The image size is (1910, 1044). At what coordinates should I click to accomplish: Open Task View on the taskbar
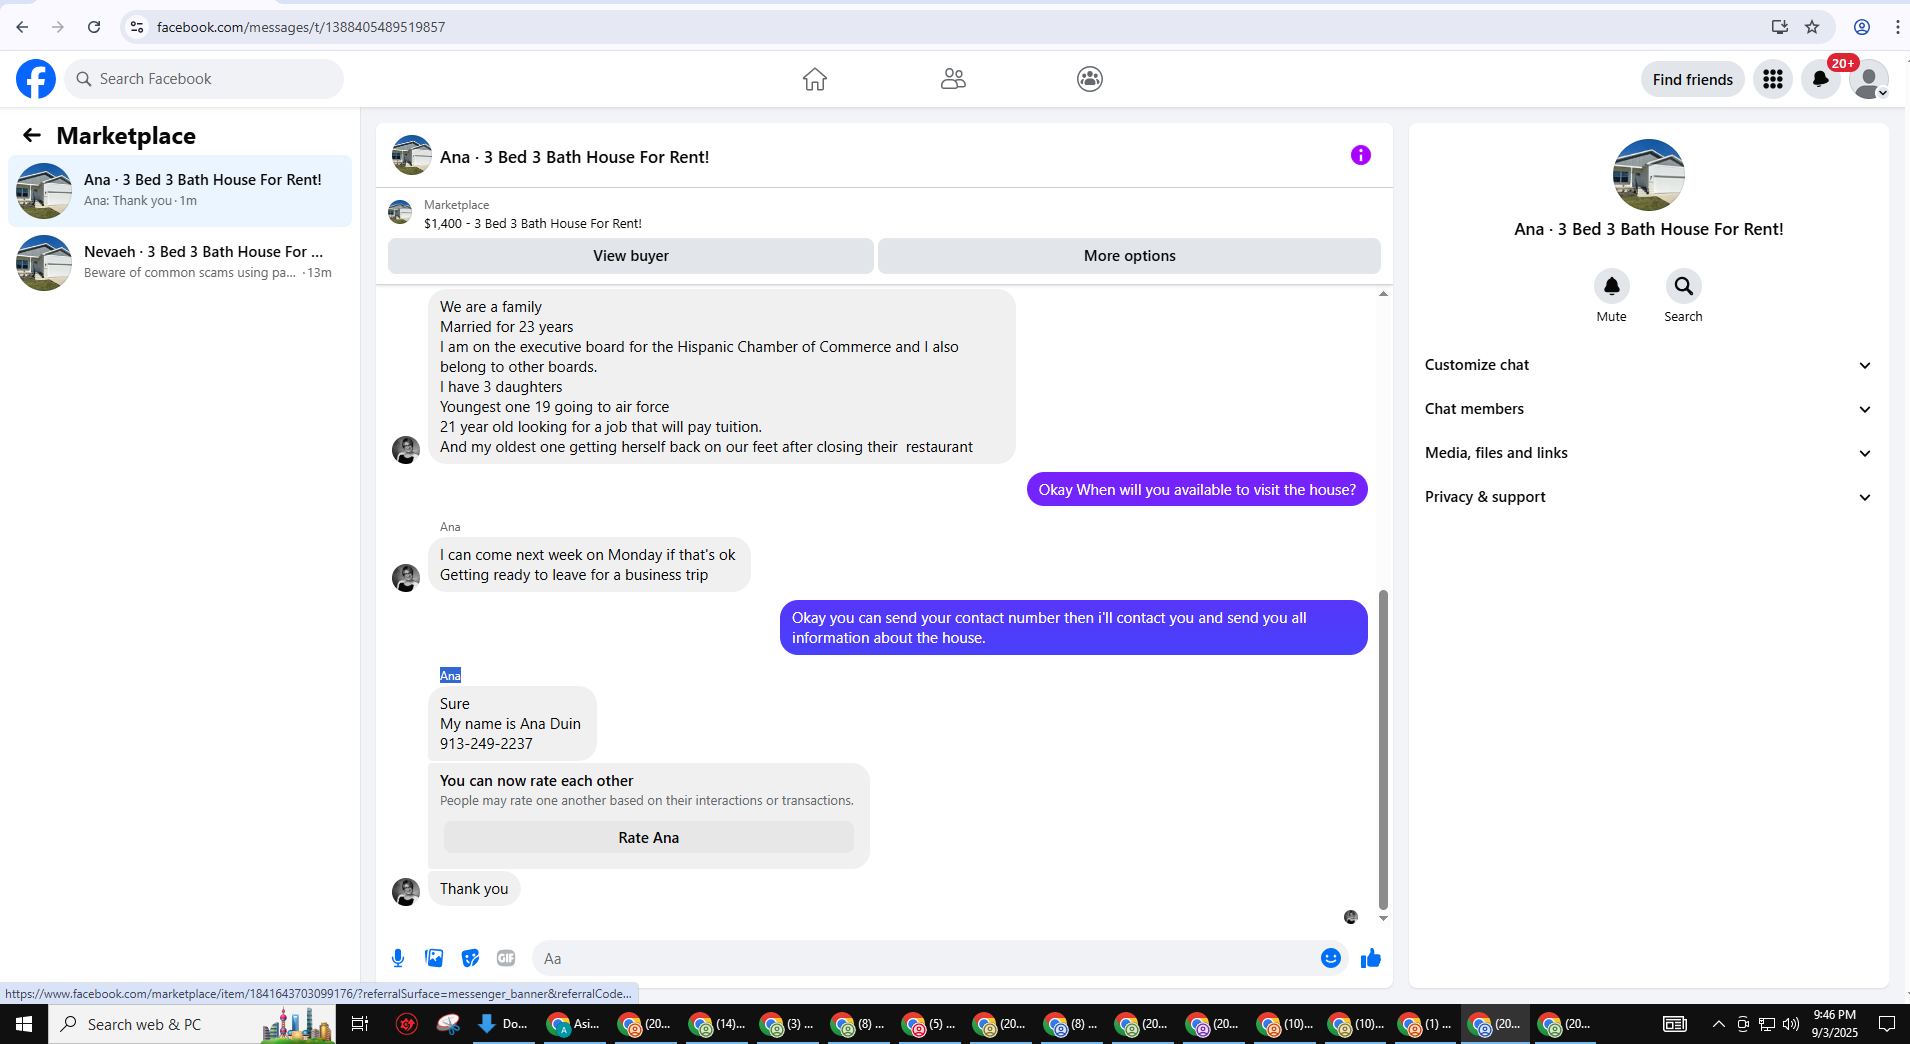[x=360, y=1024]
